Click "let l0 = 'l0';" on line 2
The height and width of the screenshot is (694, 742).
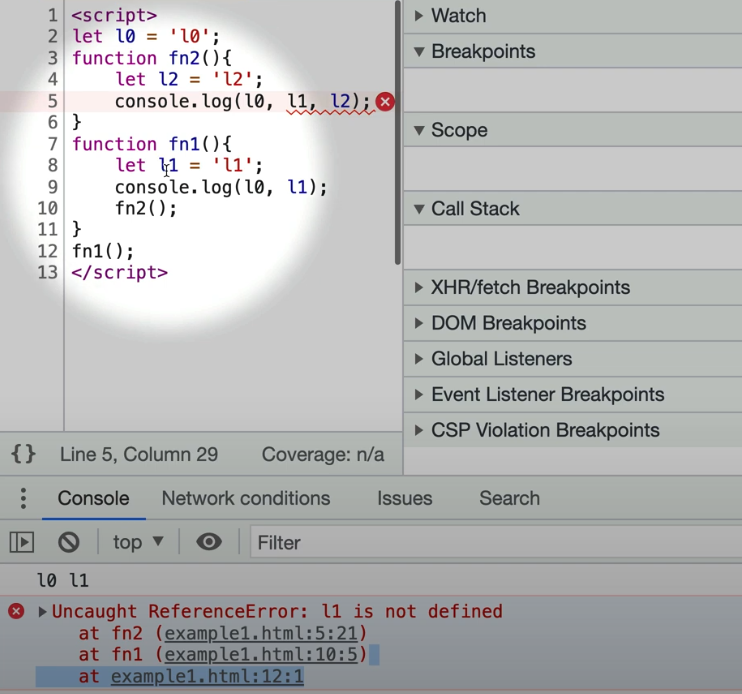click(146, 36)
